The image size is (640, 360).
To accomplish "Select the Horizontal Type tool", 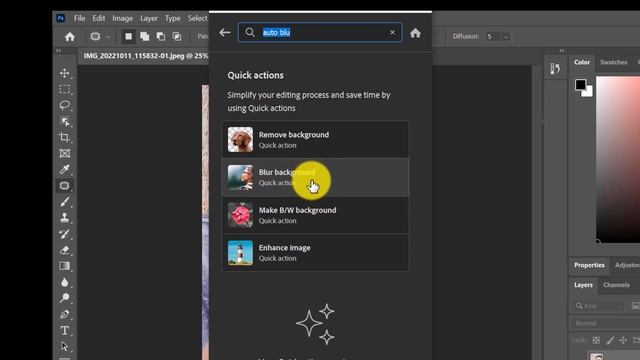I will pos(64,330).
